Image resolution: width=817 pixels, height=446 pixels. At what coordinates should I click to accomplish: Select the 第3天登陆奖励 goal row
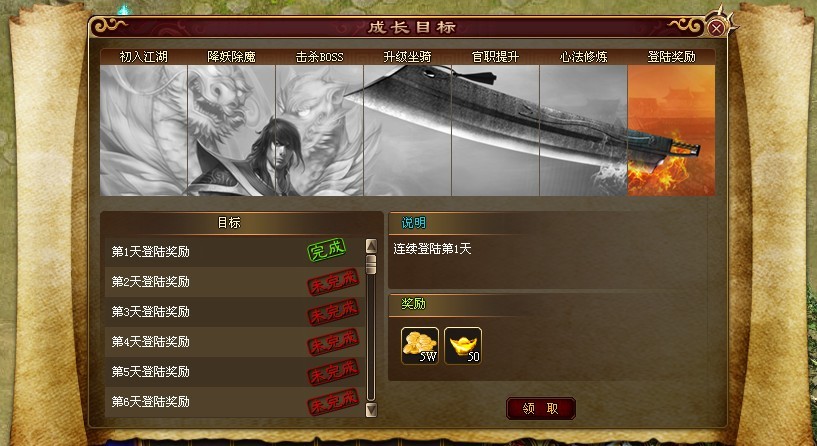[x=234, y=312]
